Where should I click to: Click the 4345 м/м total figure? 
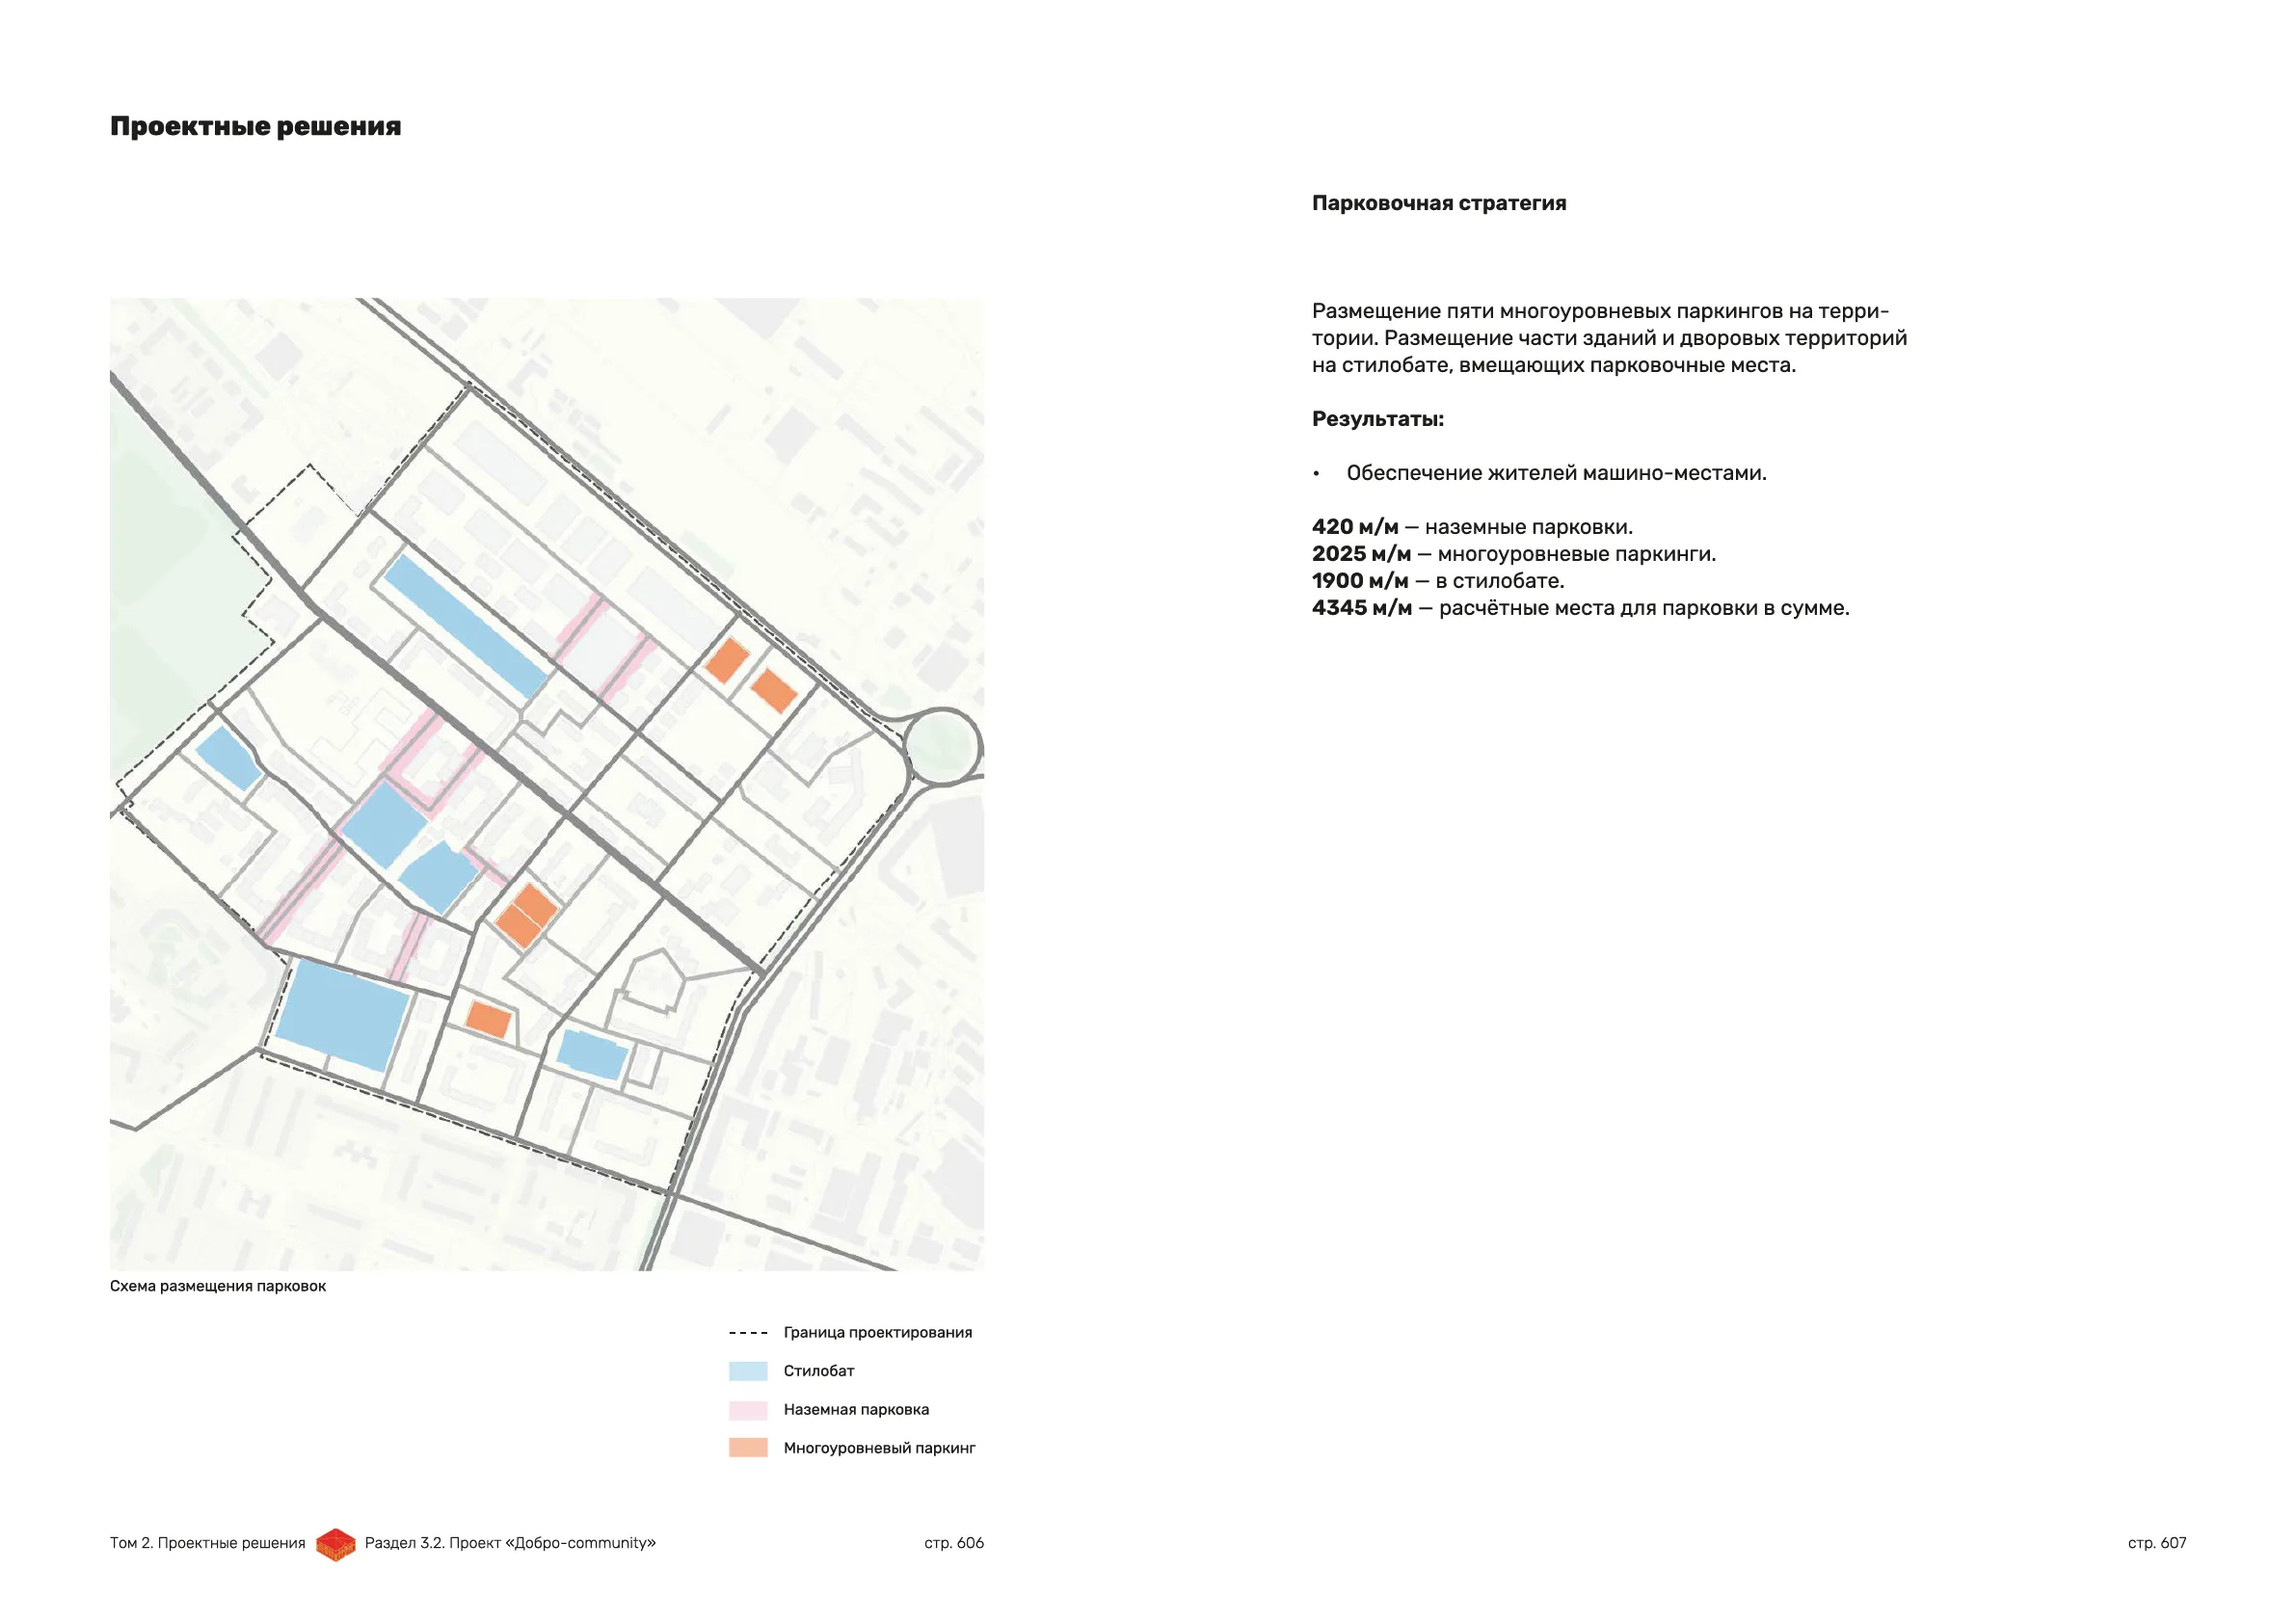coord(1361,608)
